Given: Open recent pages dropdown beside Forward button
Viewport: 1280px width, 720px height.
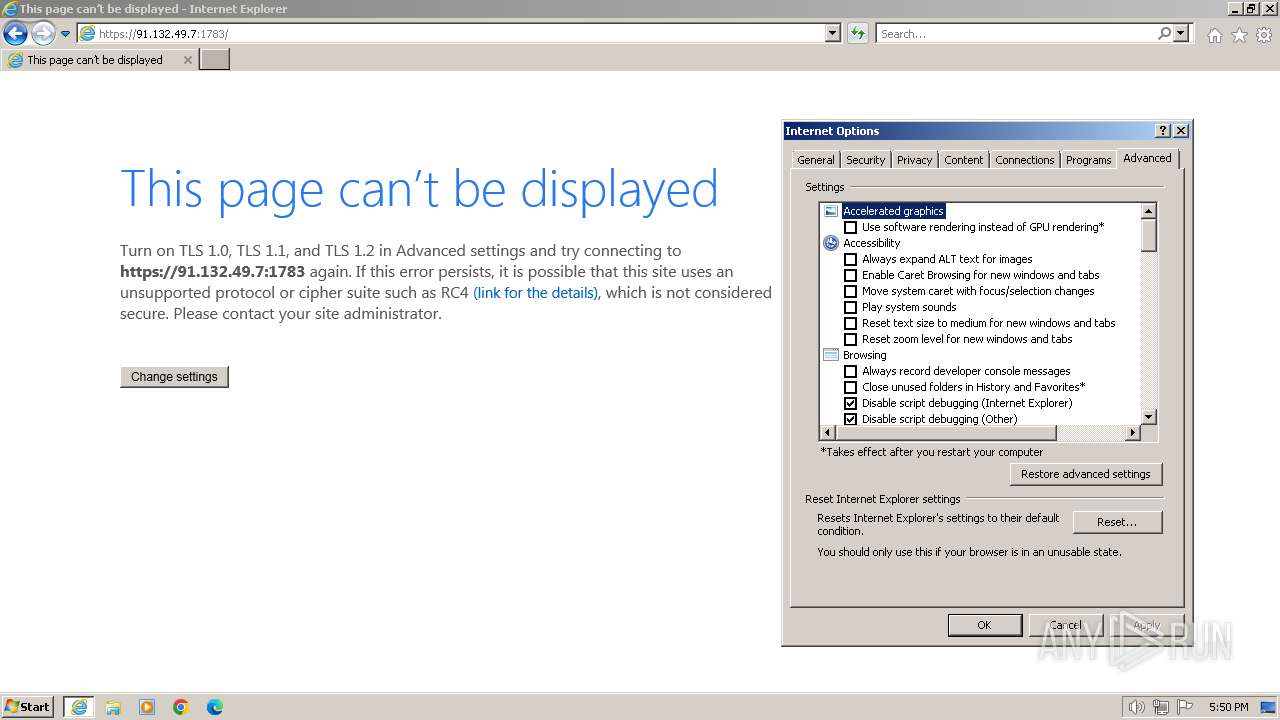Looking at the screenshot, I should point(66,34).
